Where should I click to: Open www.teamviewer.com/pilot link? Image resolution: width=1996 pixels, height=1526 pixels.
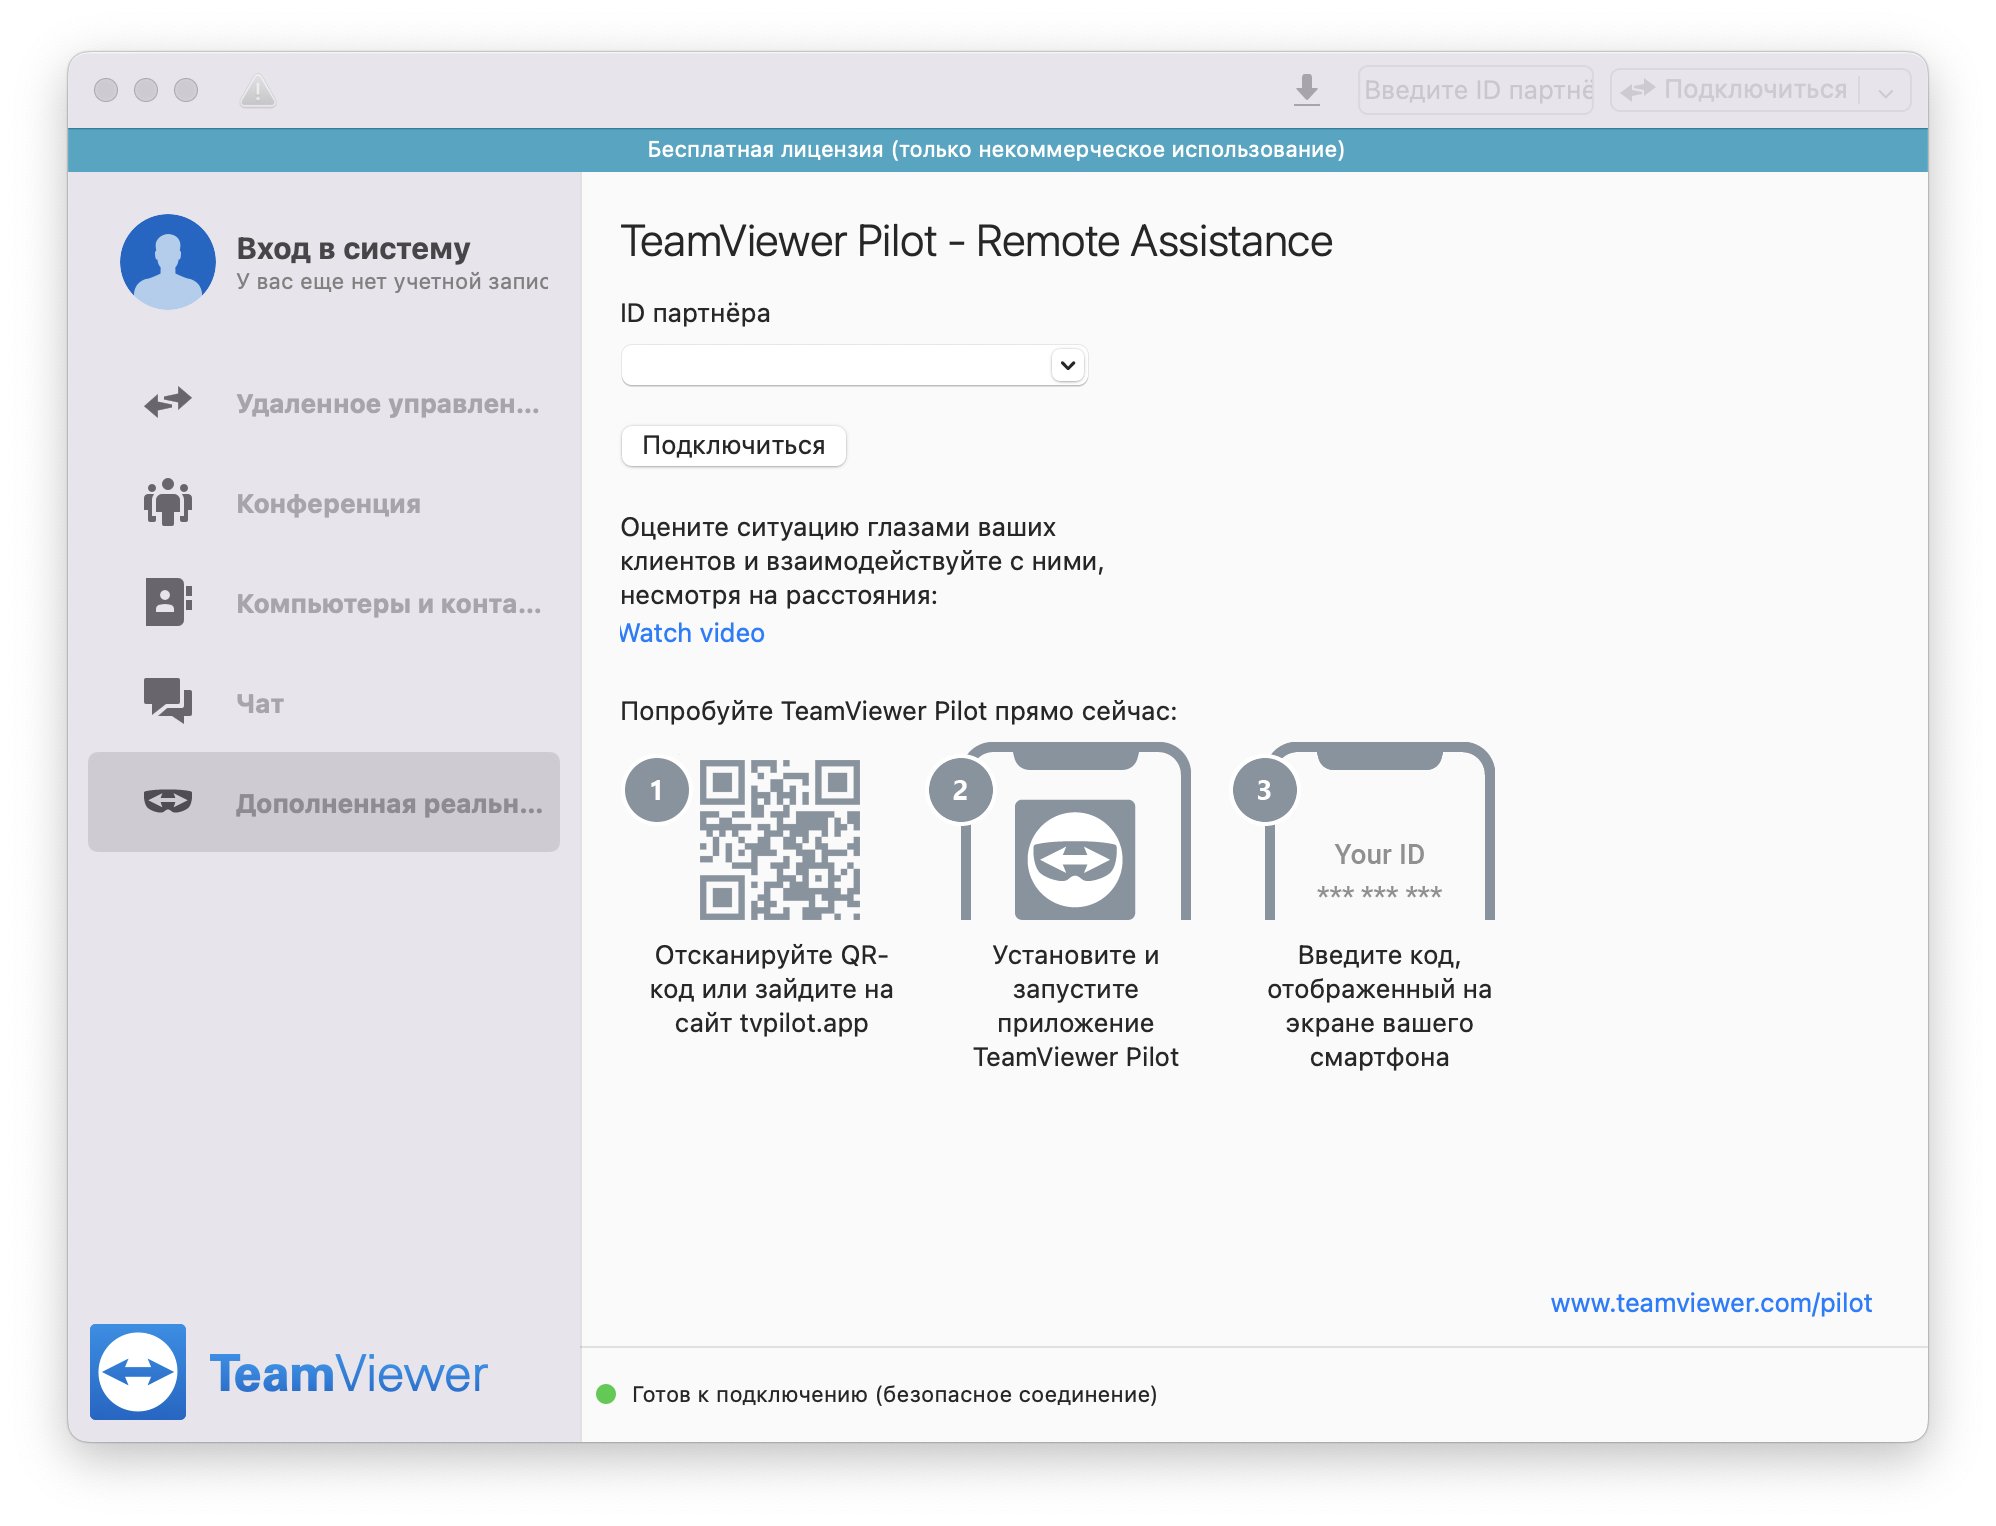click(1711, 1303)
